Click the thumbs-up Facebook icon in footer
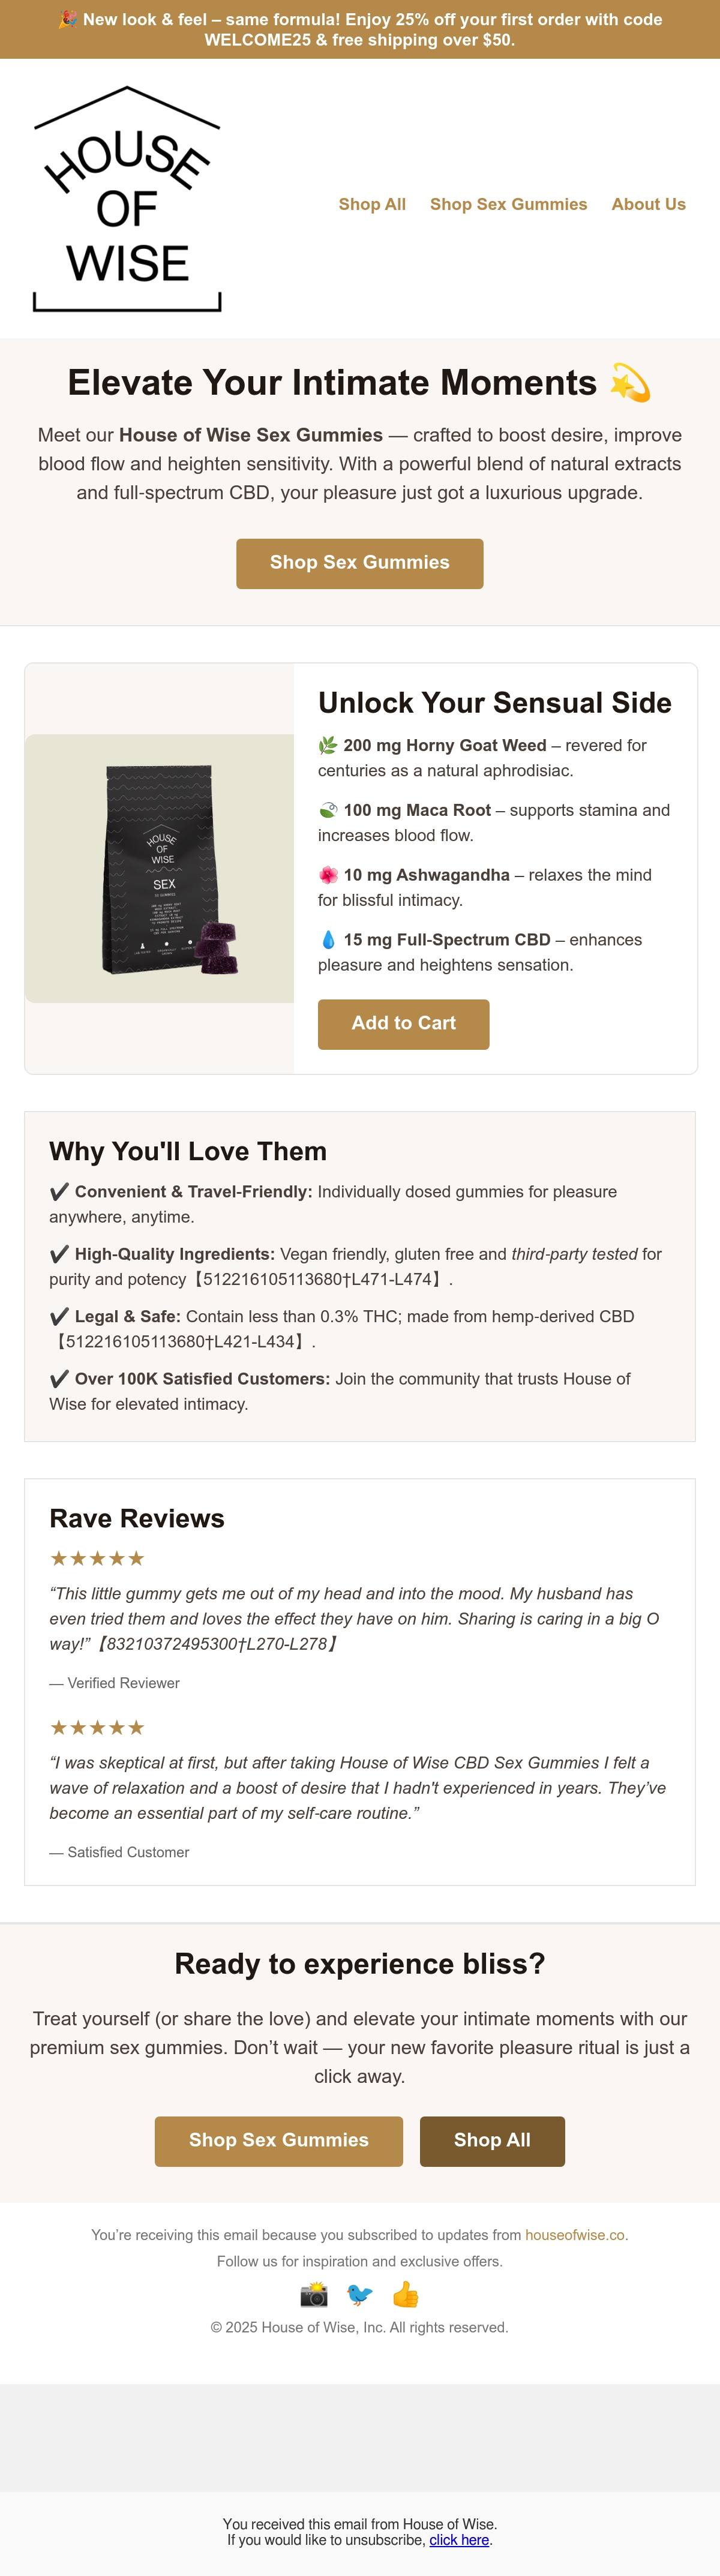720x2576 pixels. (x=406, y=2294)
